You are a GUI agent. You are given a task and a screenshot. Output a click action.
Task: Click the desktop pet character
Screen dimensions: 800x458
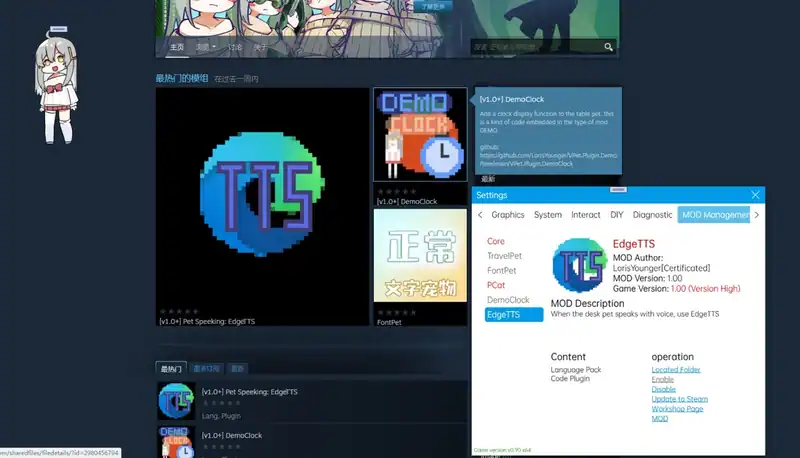click(57, 86)
